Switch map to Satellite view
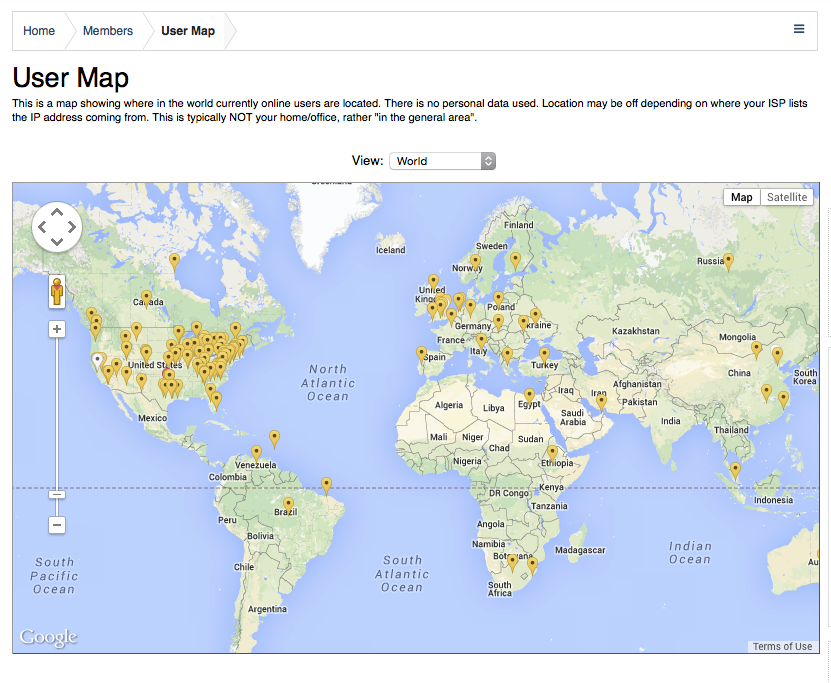 coord(786,197)
